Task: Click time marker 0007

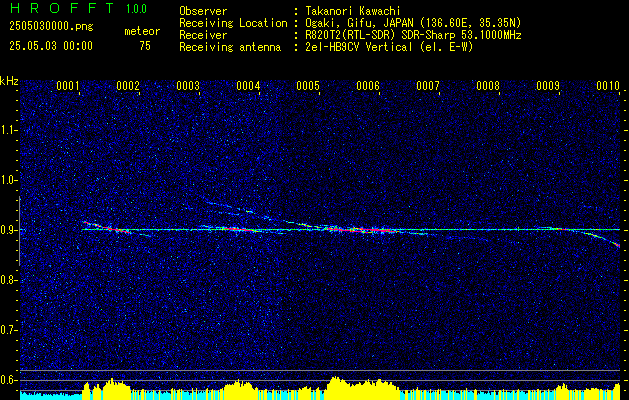Action: 428,86
